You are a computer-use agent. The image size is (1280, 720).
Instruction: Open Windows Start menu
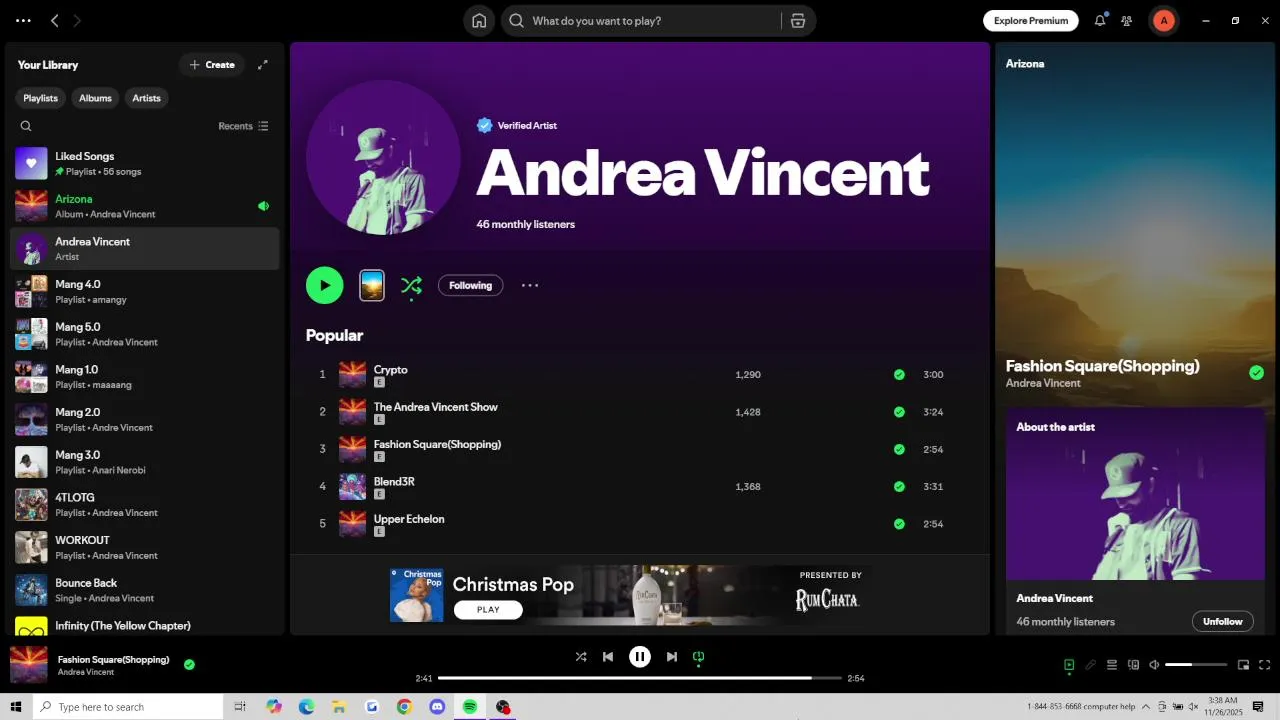click(16, 707)
